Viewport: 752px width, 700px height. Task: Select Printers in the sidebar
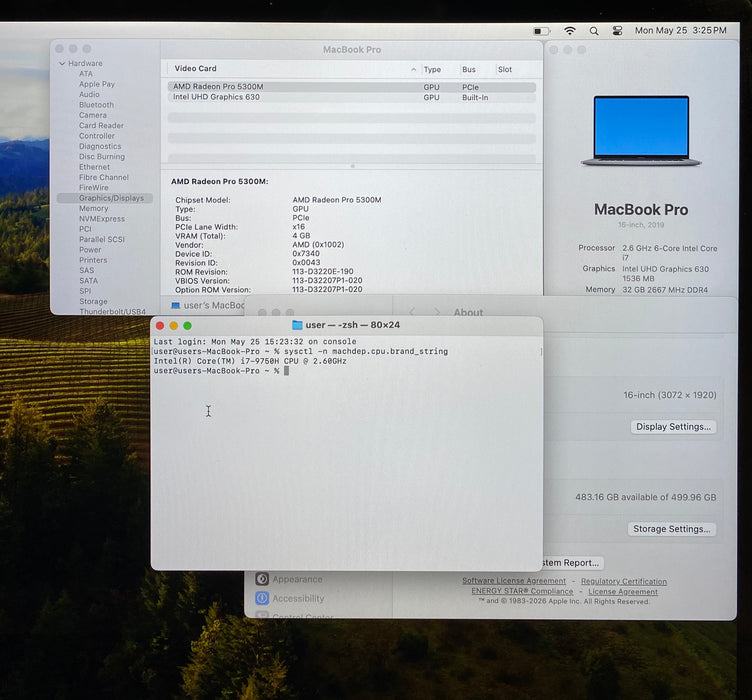pyautogui.click(x=93, y=260)
